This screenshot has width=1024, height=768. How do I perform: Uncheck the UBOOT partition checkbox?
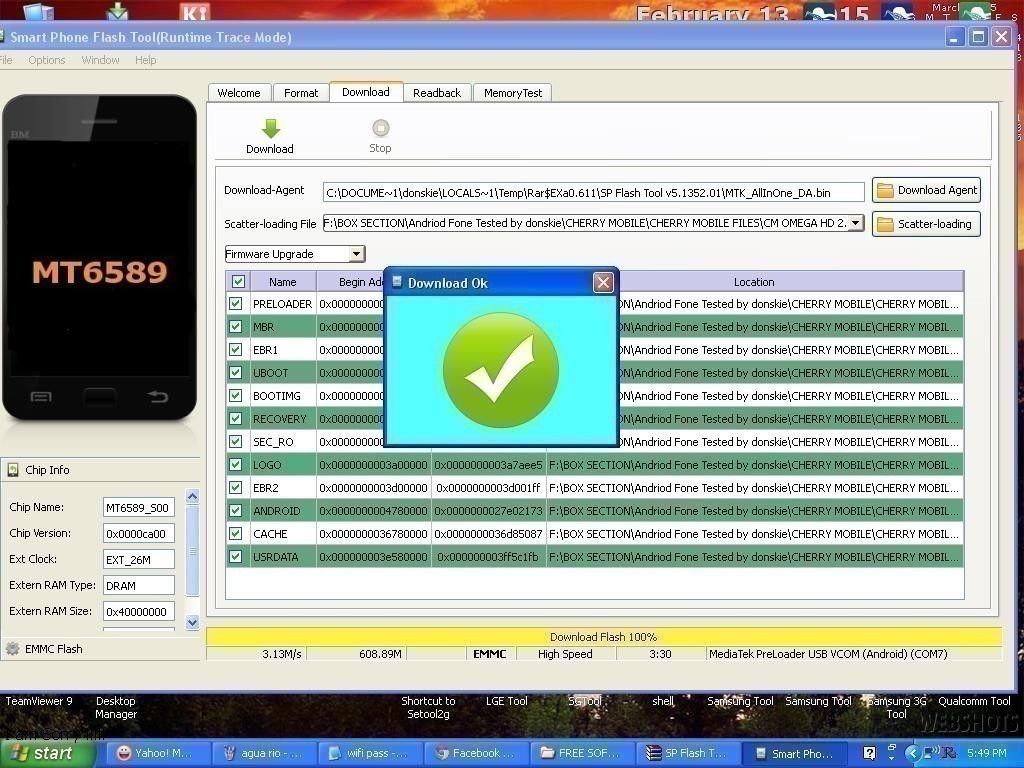[236, 373]
